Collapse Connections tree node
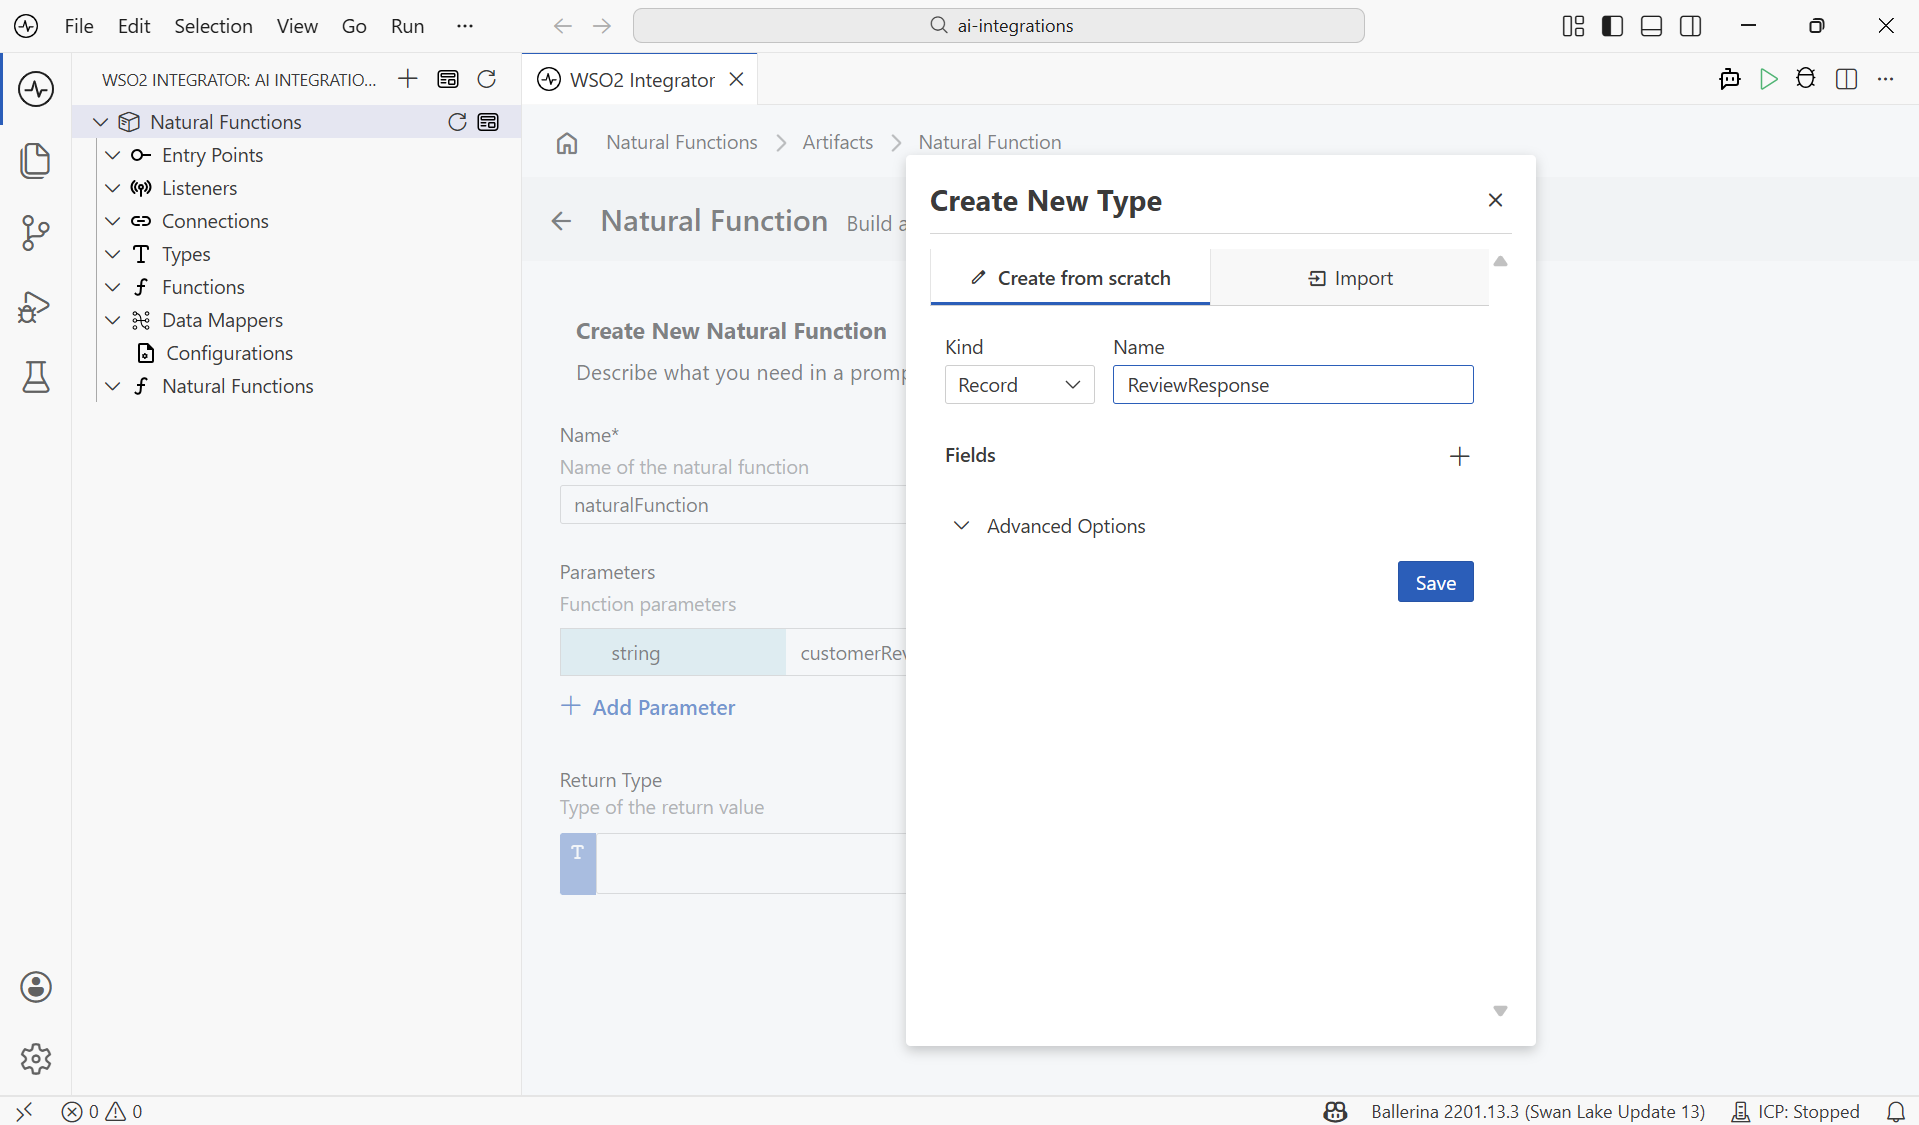This screenshot has height=1125, width=1919. click(x=113, y=221)
